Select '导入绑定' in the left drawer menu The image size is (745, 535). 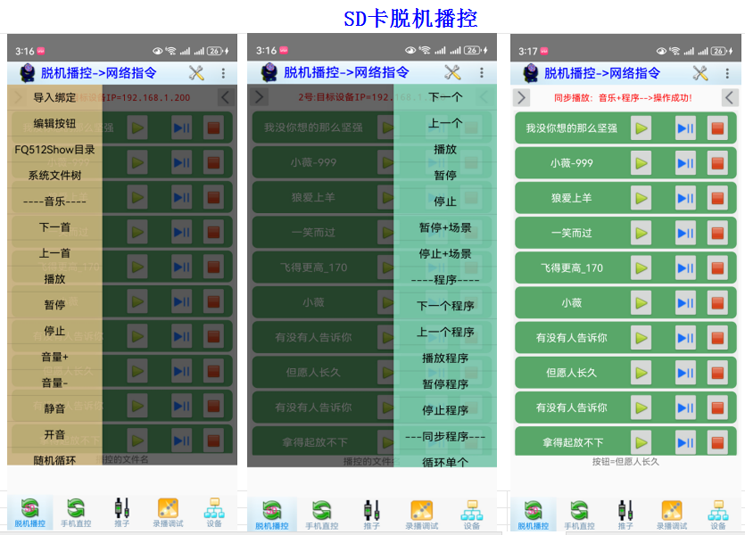[x=55, y=98]
